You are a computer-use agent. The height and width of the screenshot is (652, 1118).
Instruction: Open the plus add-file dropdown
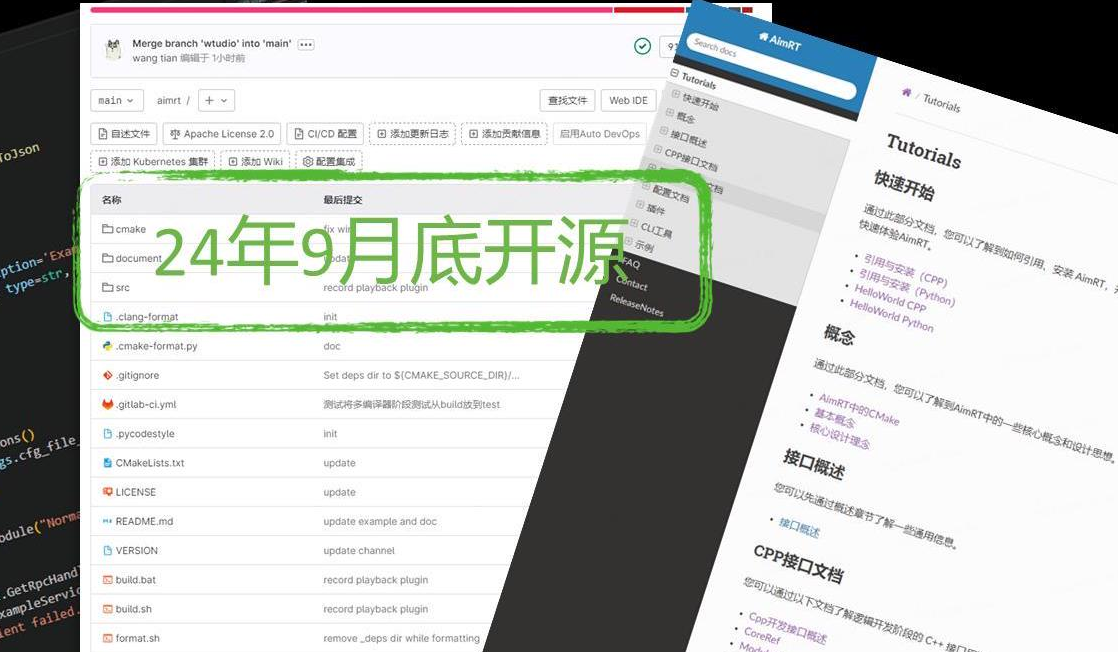(216, 101)
